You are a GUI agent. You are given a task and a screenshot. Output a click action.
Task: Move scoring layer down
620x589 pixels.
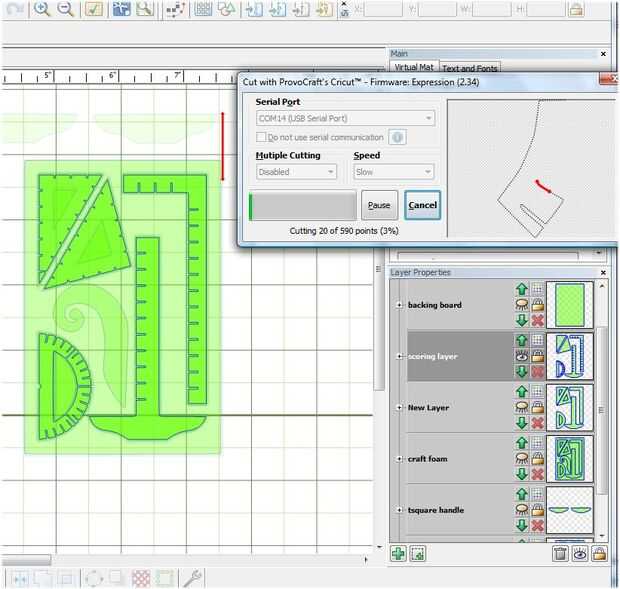click(x=522, y=372)
